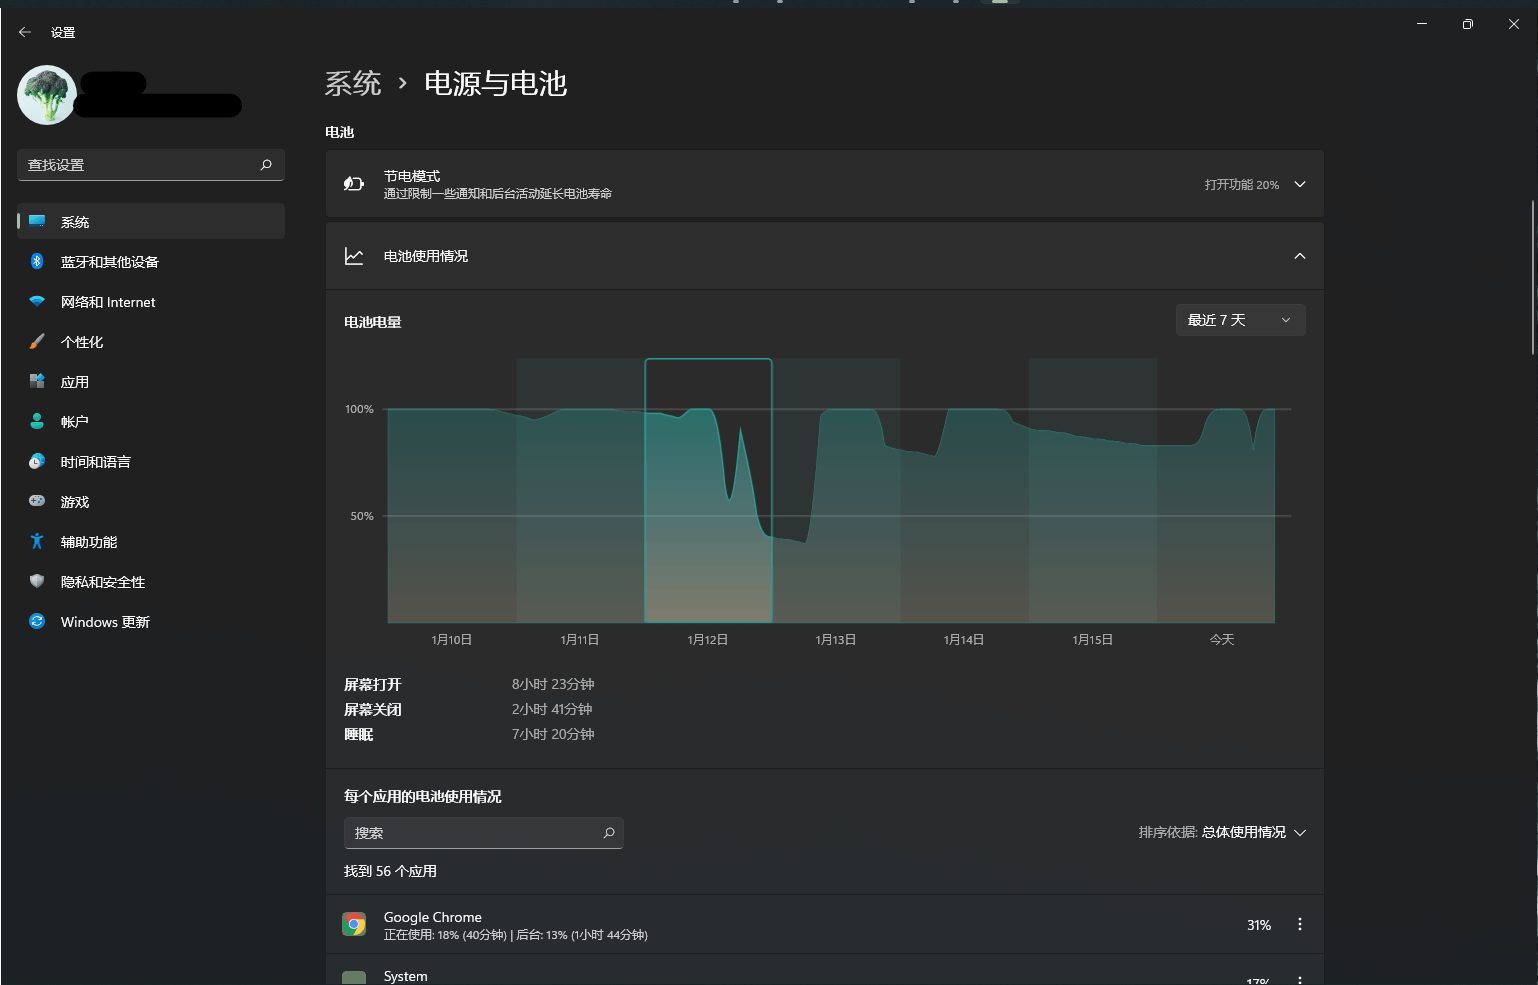Screen dimensions: 1538x985
Task: Click the 查找设置 search field
Action: coord(150,164)
